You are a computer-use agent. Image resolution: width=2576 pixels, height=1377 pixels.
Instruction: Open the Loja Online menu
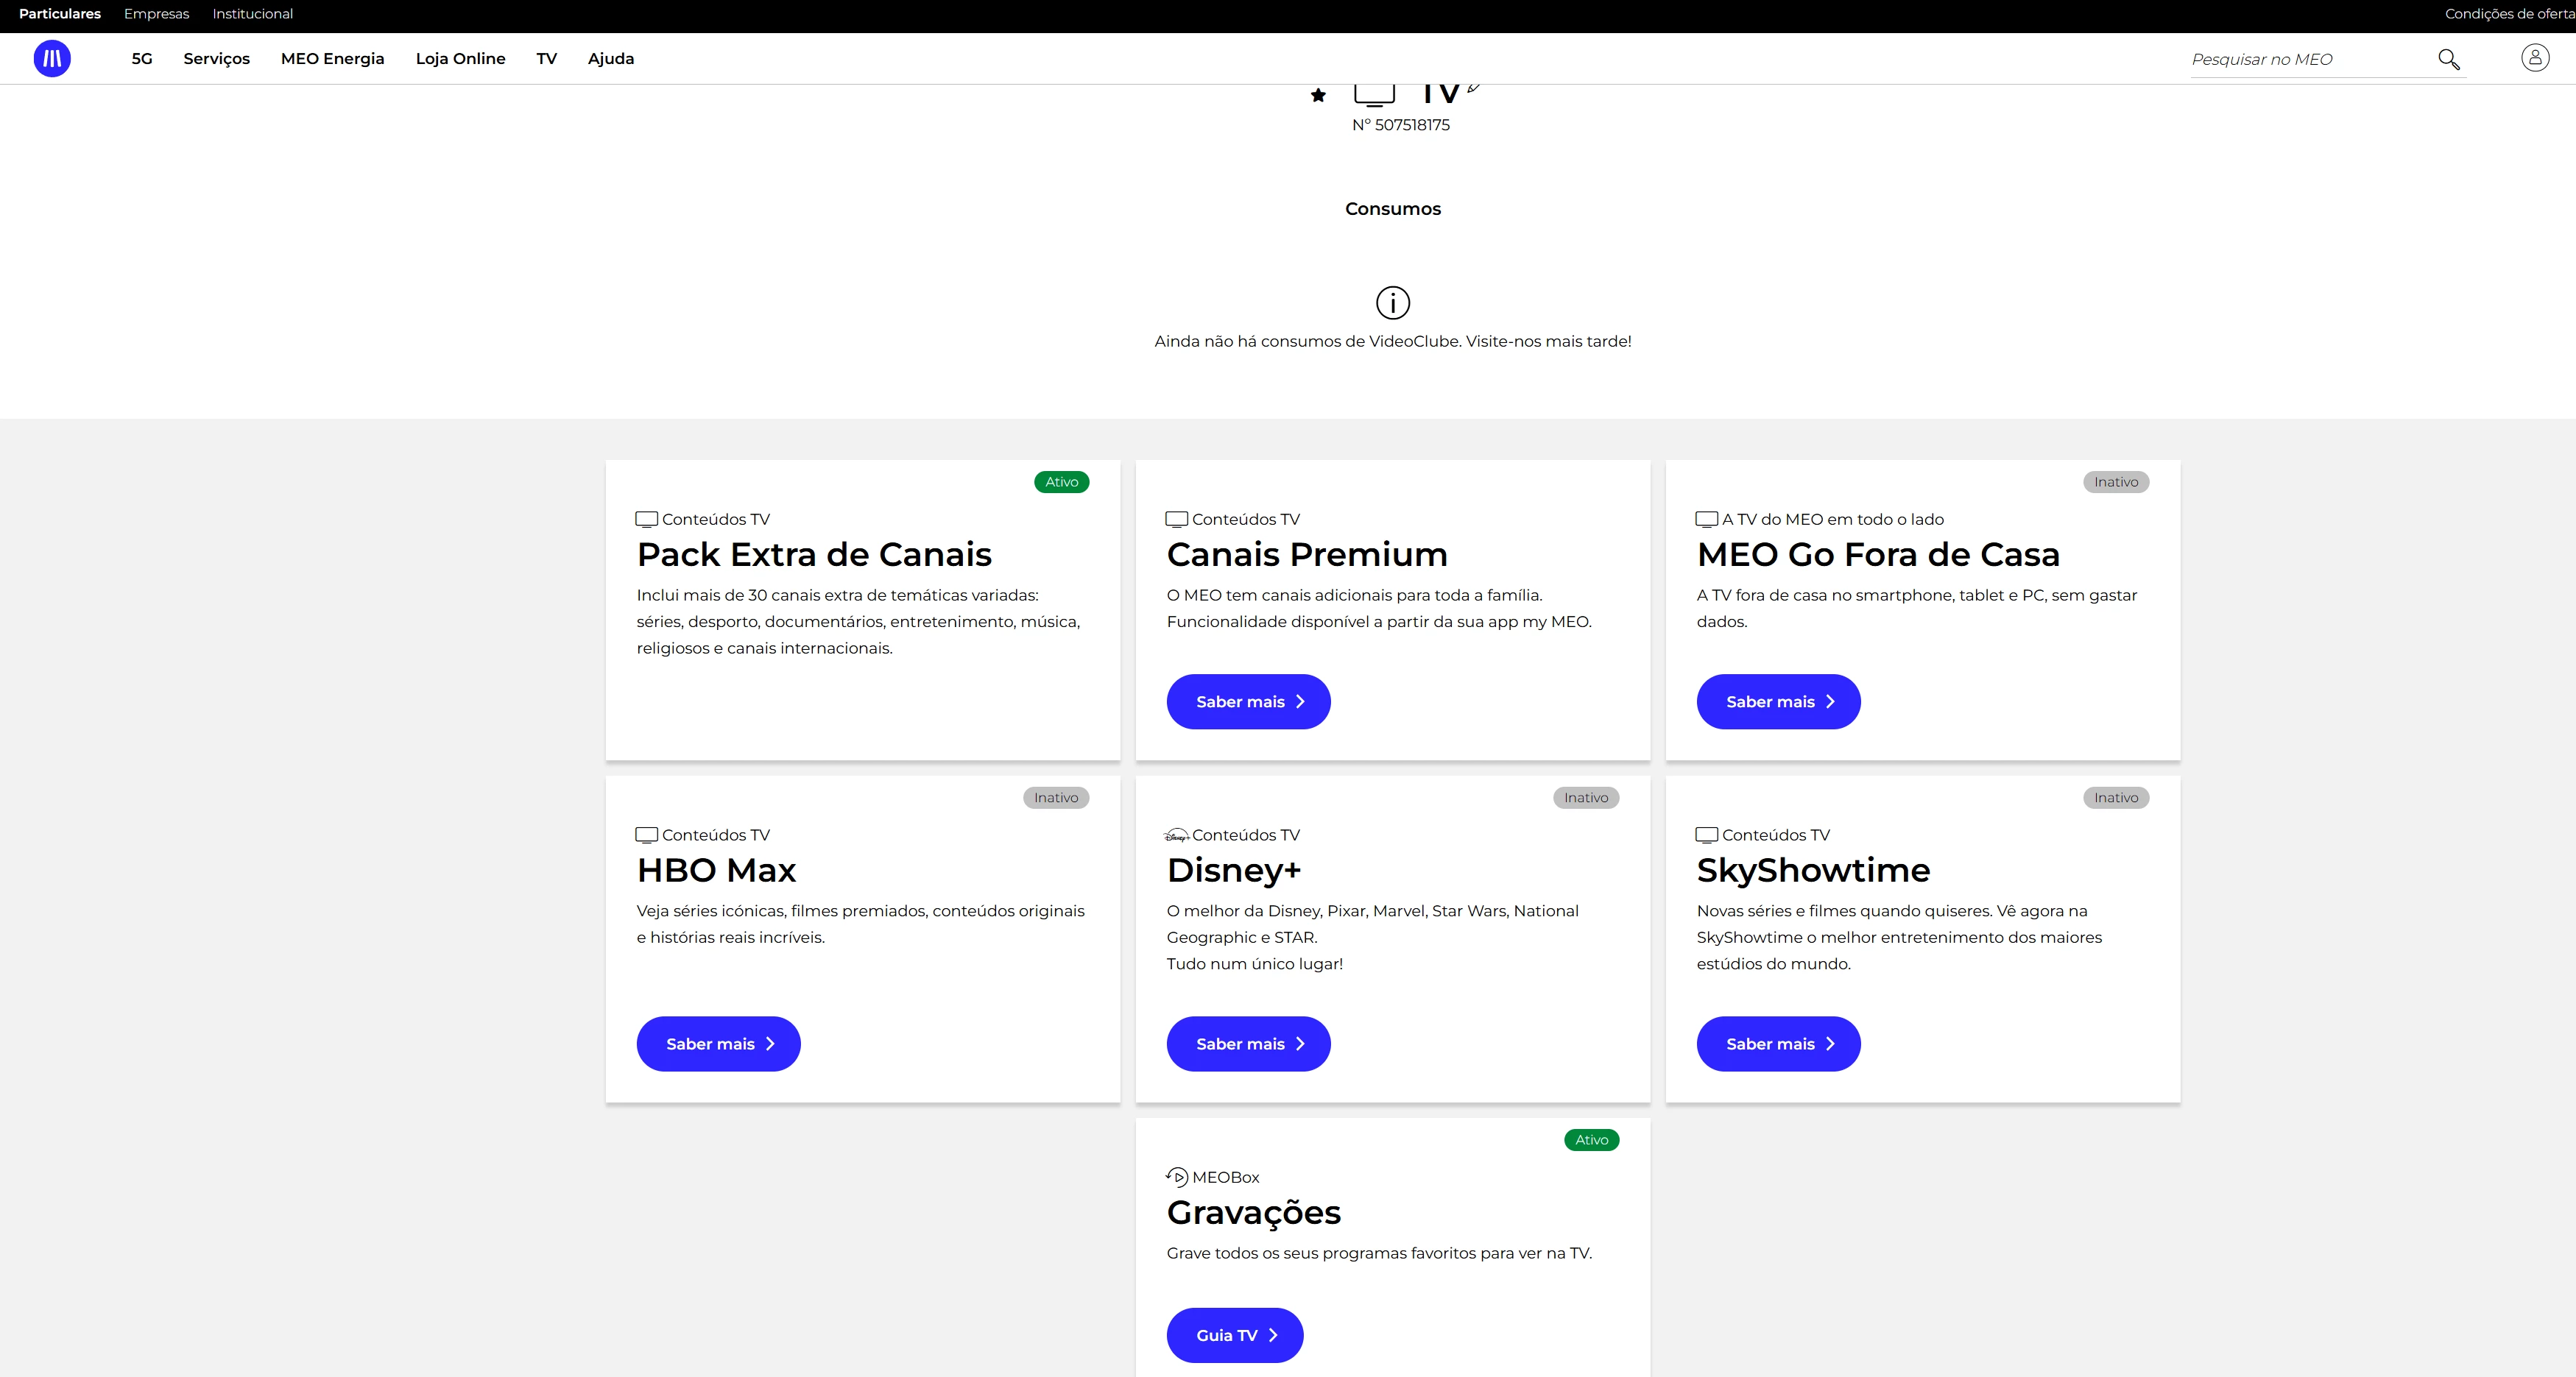[x=460, y=59]
